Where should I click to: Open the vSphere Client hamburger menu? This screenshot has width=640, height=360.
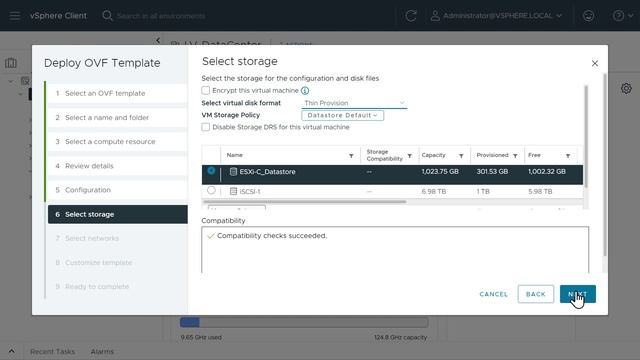click(x=15, y=16)
